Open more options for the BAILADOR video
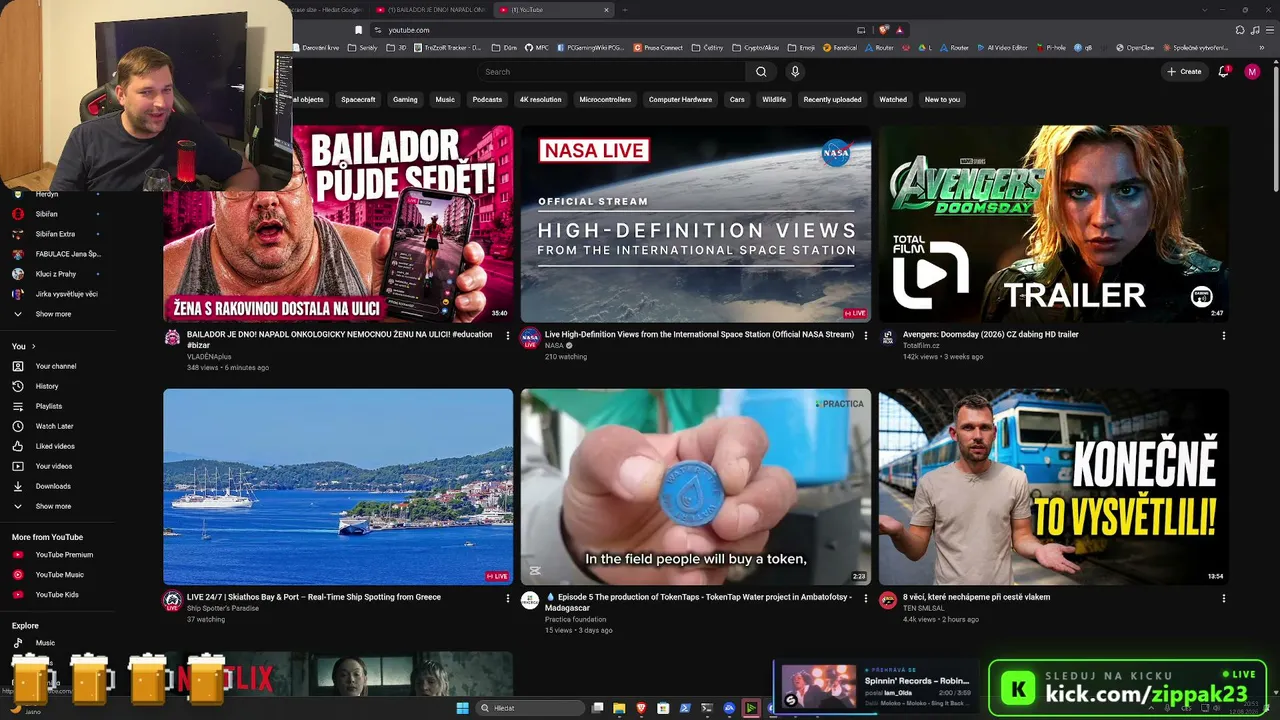The width and height of the screenshot is (1280, 720). point(508,335)
